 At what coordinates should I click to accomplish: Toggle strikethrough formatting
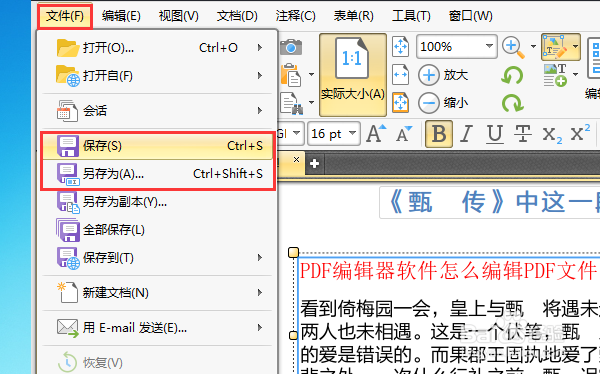tap(522, 134)
